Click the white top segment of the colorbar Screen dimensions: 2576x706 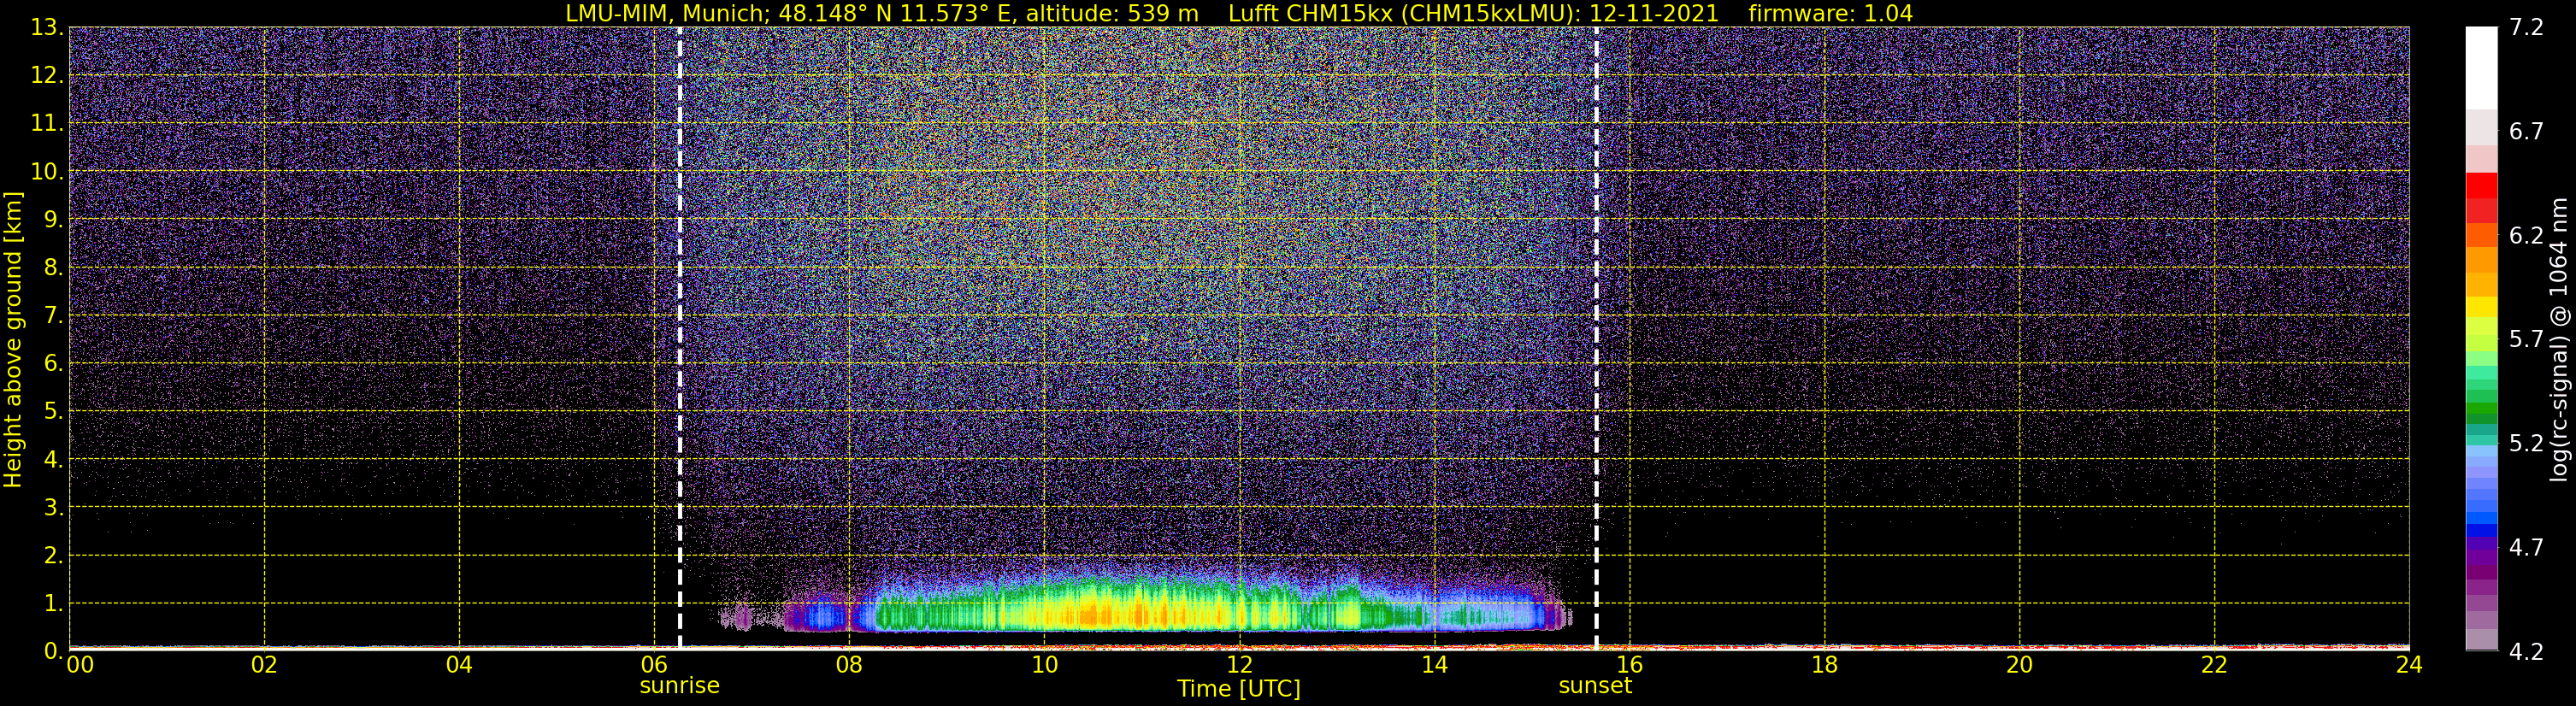click(2481, 67)
